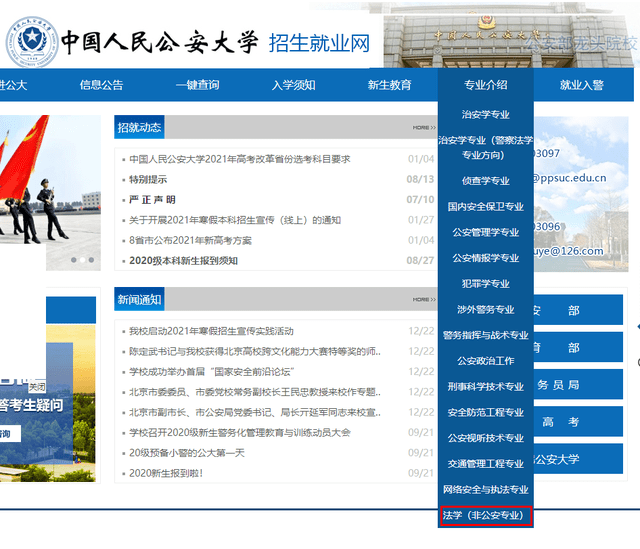Choose 刑事科学技术专业 from the dropdown
This screenshot has width=640, height=549.
[x=486, y=387]
